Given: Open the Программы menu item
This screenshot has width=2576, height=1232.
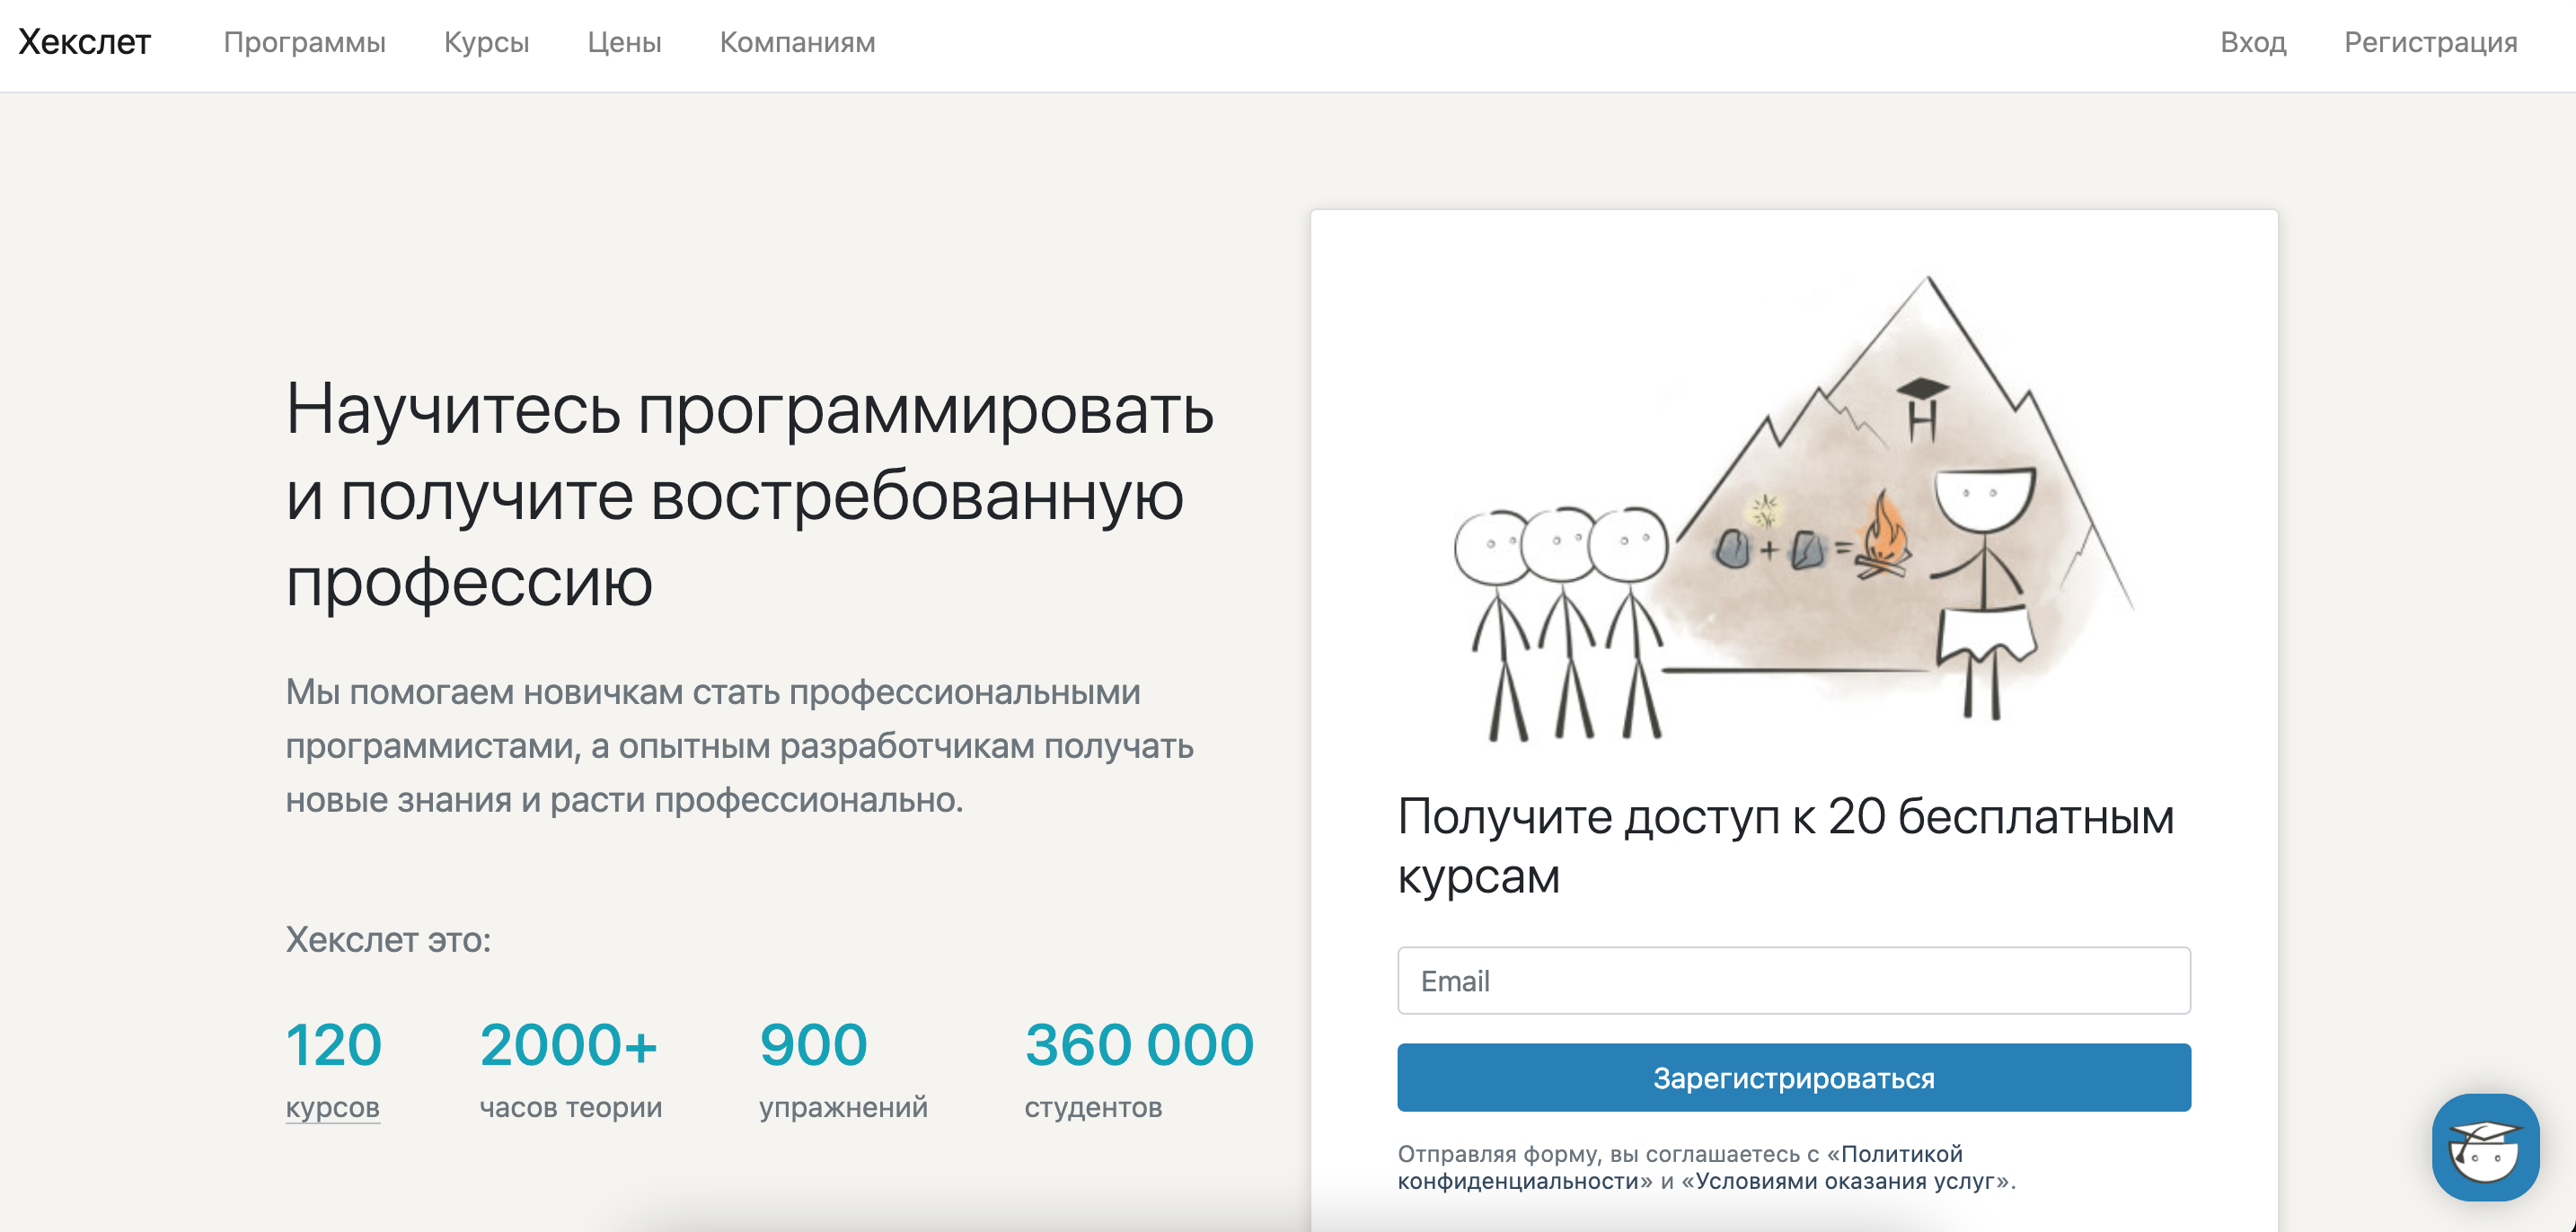Looking at the screenshot, I should pyautogui.click(x=304, y=42).
